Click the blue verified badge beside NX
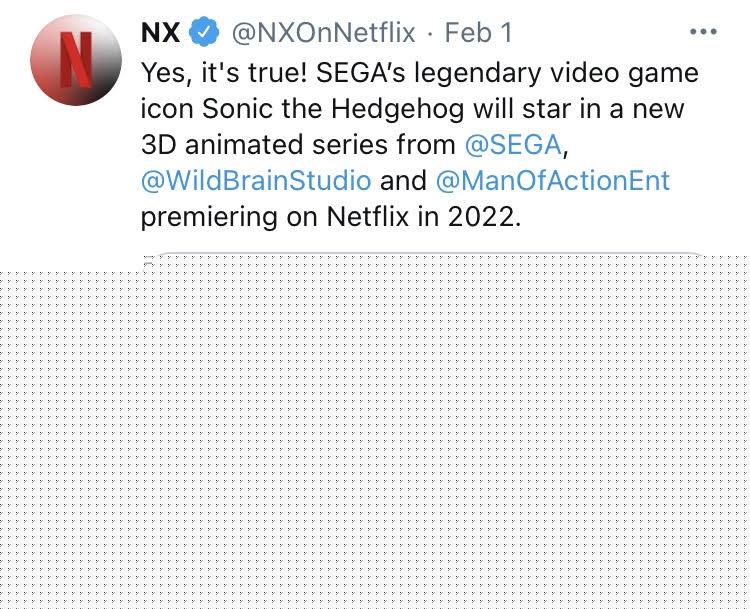This screenshot has width=750, height=609. pyautogui.click(x=204, y=32)
